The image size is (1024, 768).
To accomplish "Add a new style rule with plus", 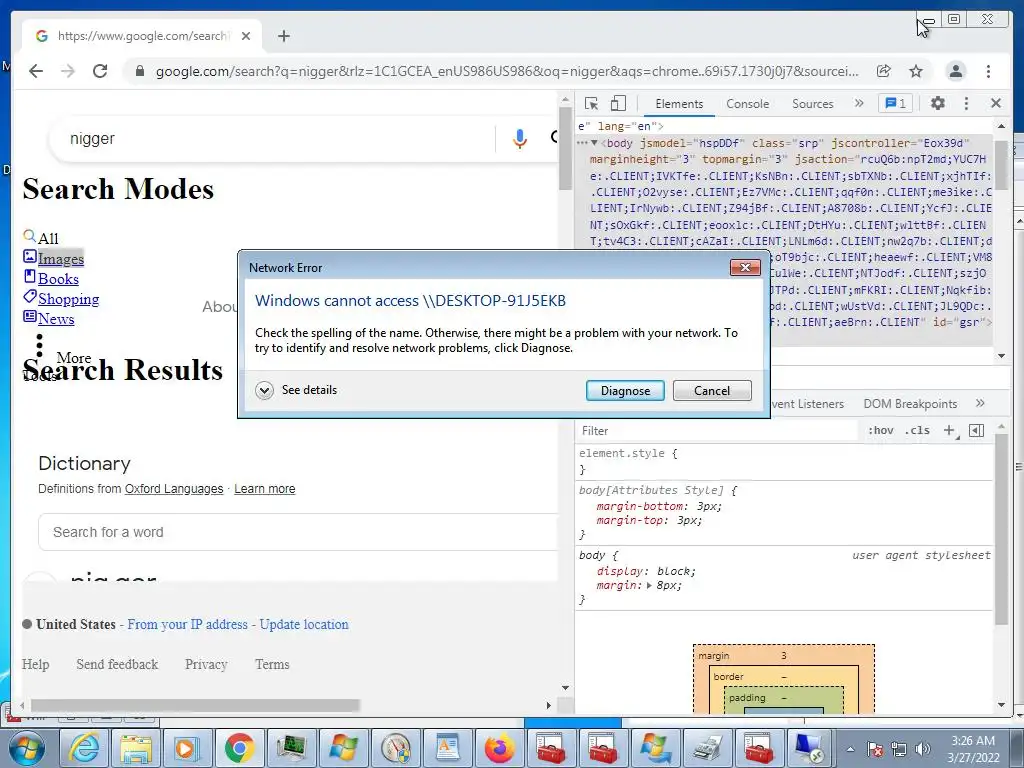I will pos(949,430).
